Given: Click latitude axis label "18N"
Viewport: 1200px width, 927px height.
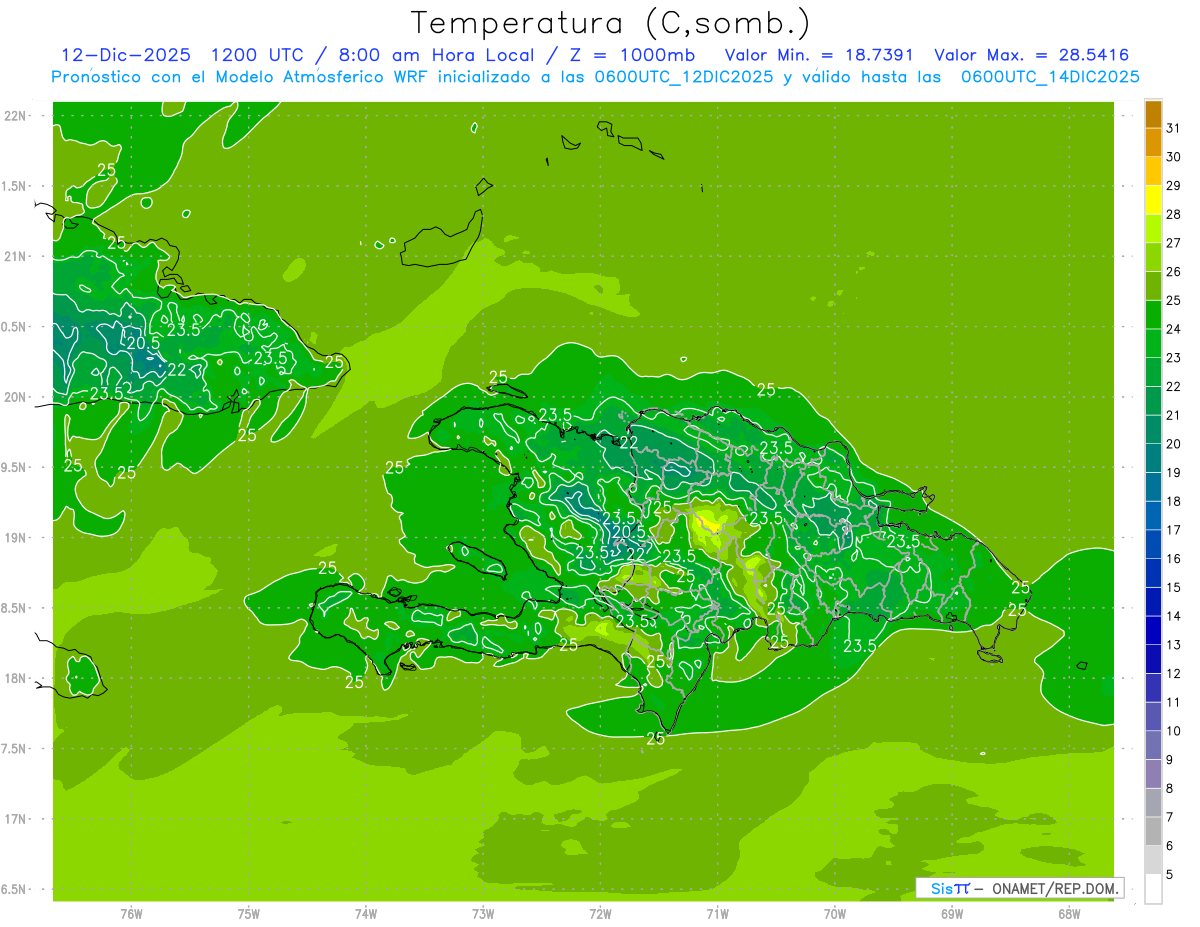Looking at the screenshot, I should (16, 678).
